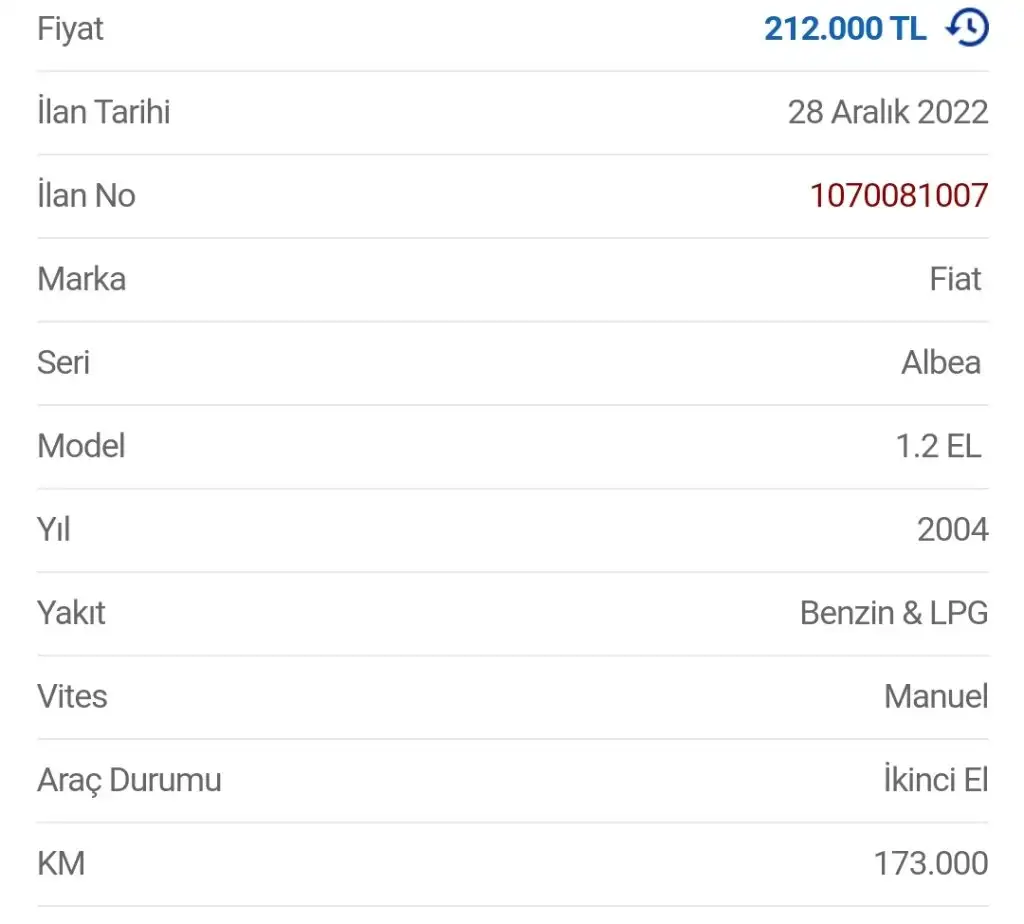The width and height of the screenshot is (1024, 924).
Task: Select the 1.2 EL model value
Action: tap(938, 445)
